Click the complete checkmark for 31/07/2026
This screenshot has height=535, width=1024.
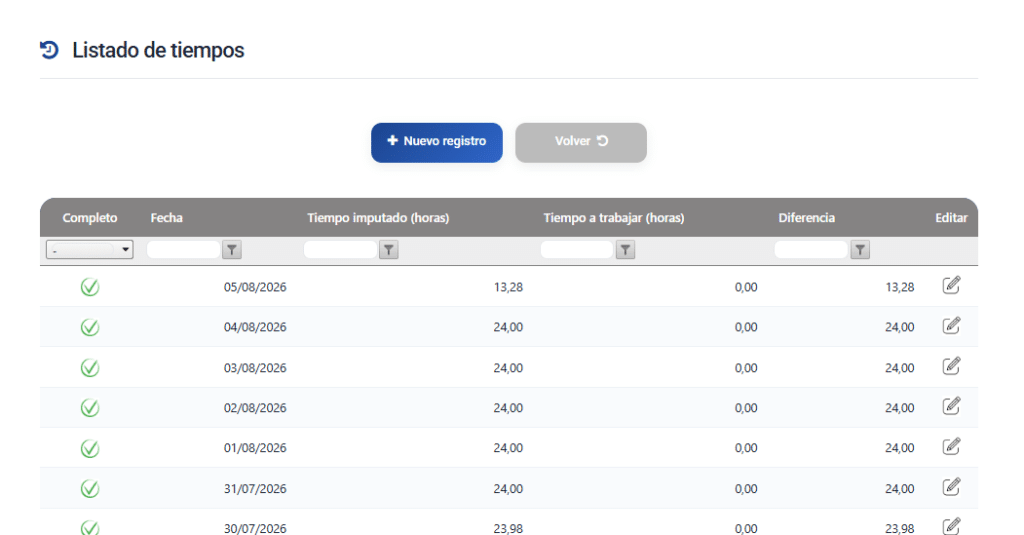[89, 489]
